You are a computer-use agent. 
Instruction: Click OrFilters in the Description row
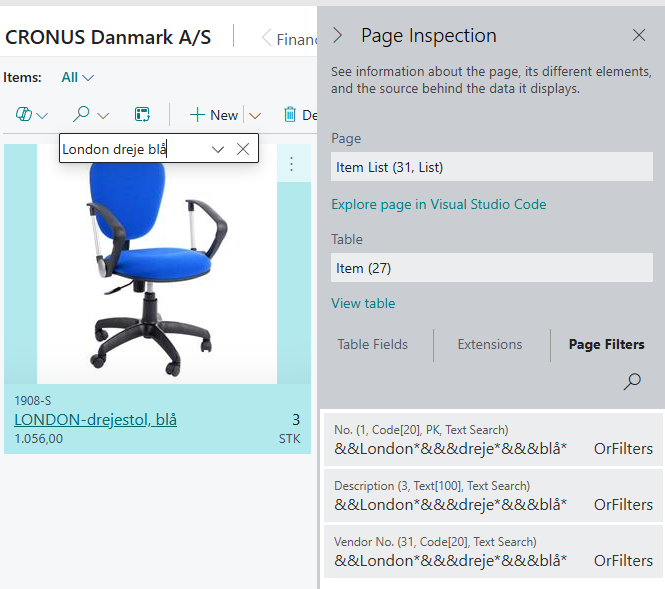coord(623,505)
